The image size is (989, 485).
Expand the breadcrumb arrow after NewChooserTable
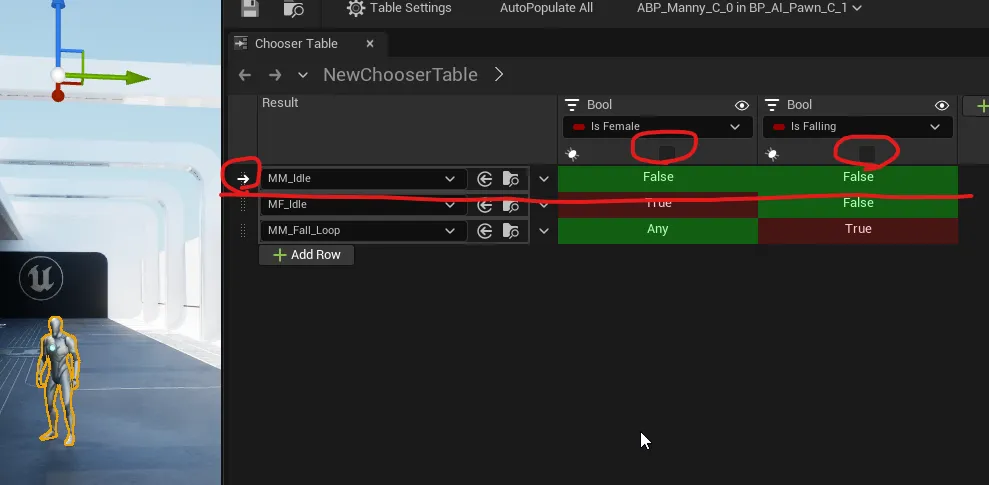pos(499,74)
